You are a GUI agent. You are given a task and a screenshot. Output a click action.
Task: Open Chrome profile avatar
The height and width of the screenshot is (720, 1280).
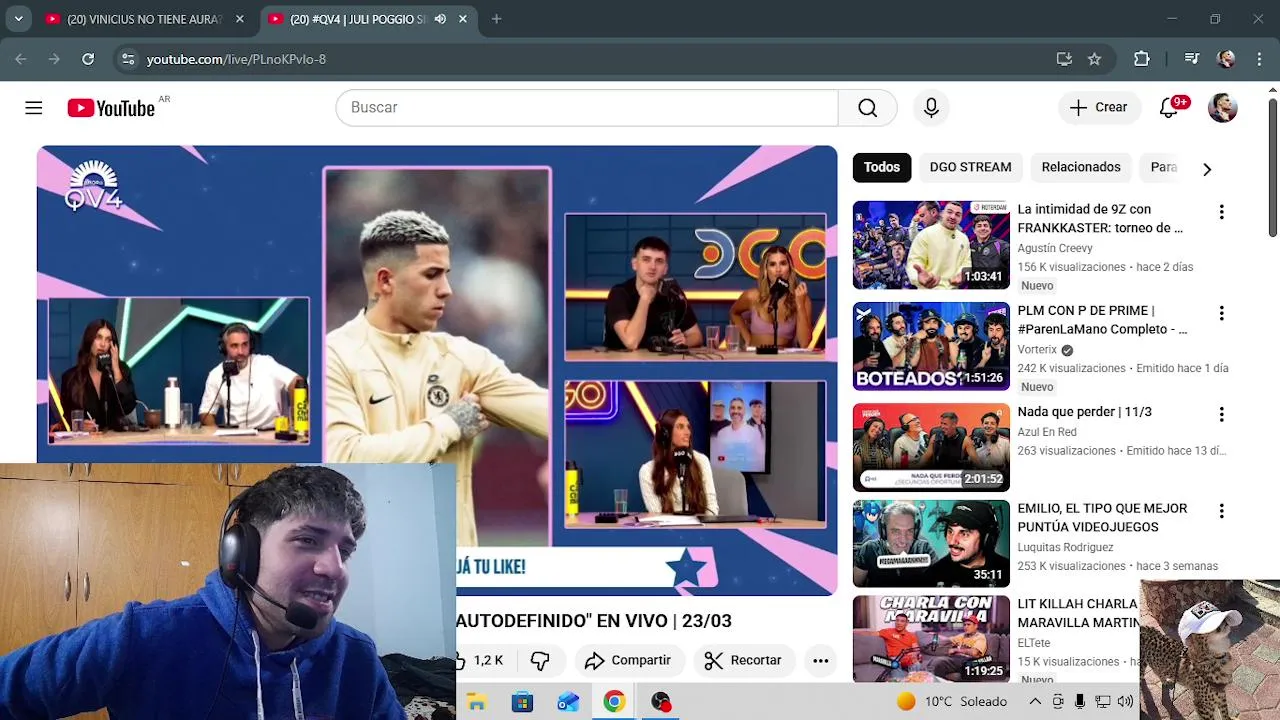pos(1226,59)
